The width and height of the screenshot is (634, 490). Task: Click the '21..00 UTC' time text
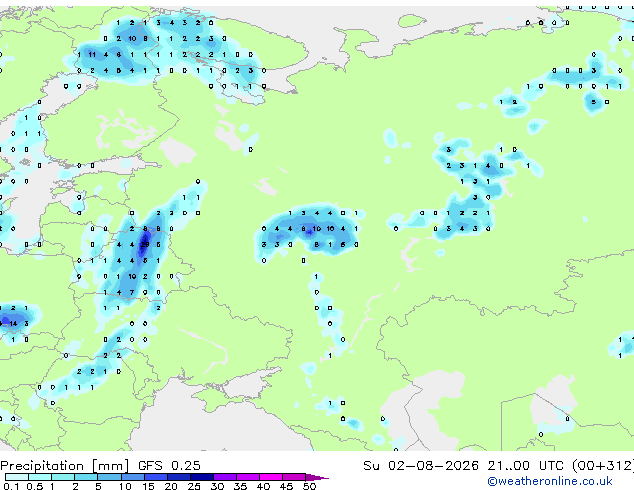(x=525, y=466)
